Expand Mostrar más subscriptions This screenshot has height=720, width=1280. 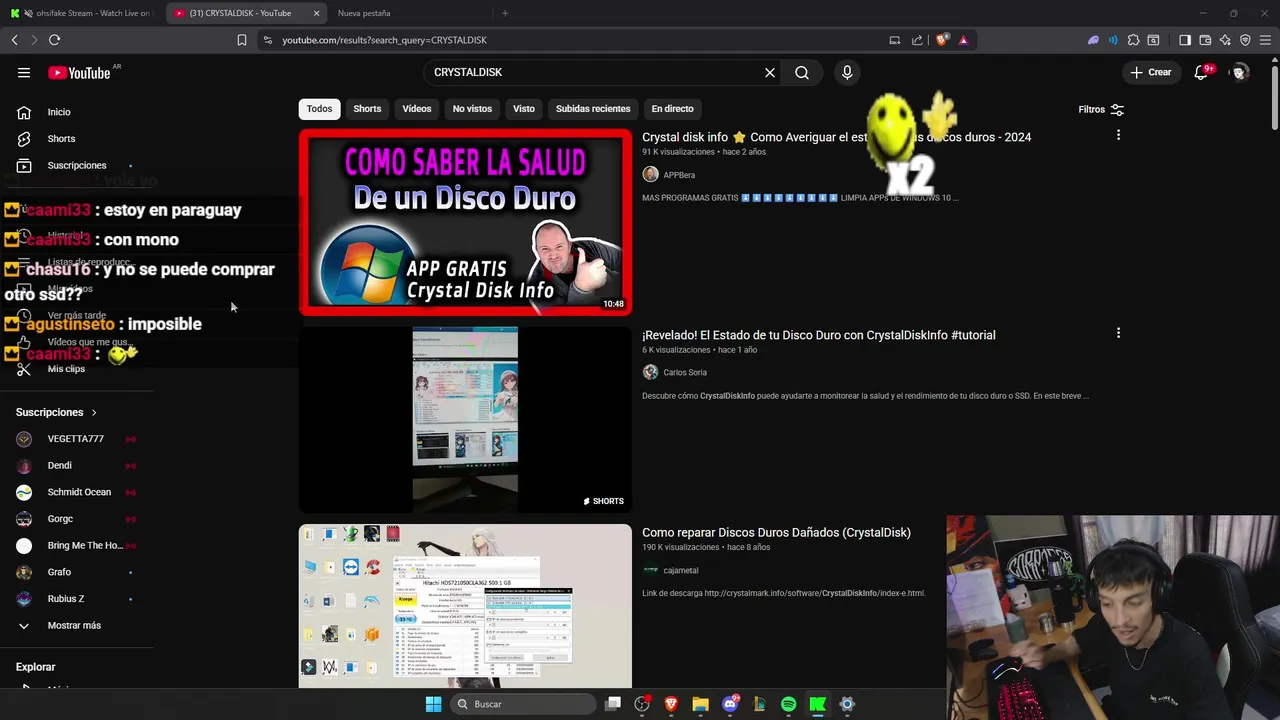74,625
